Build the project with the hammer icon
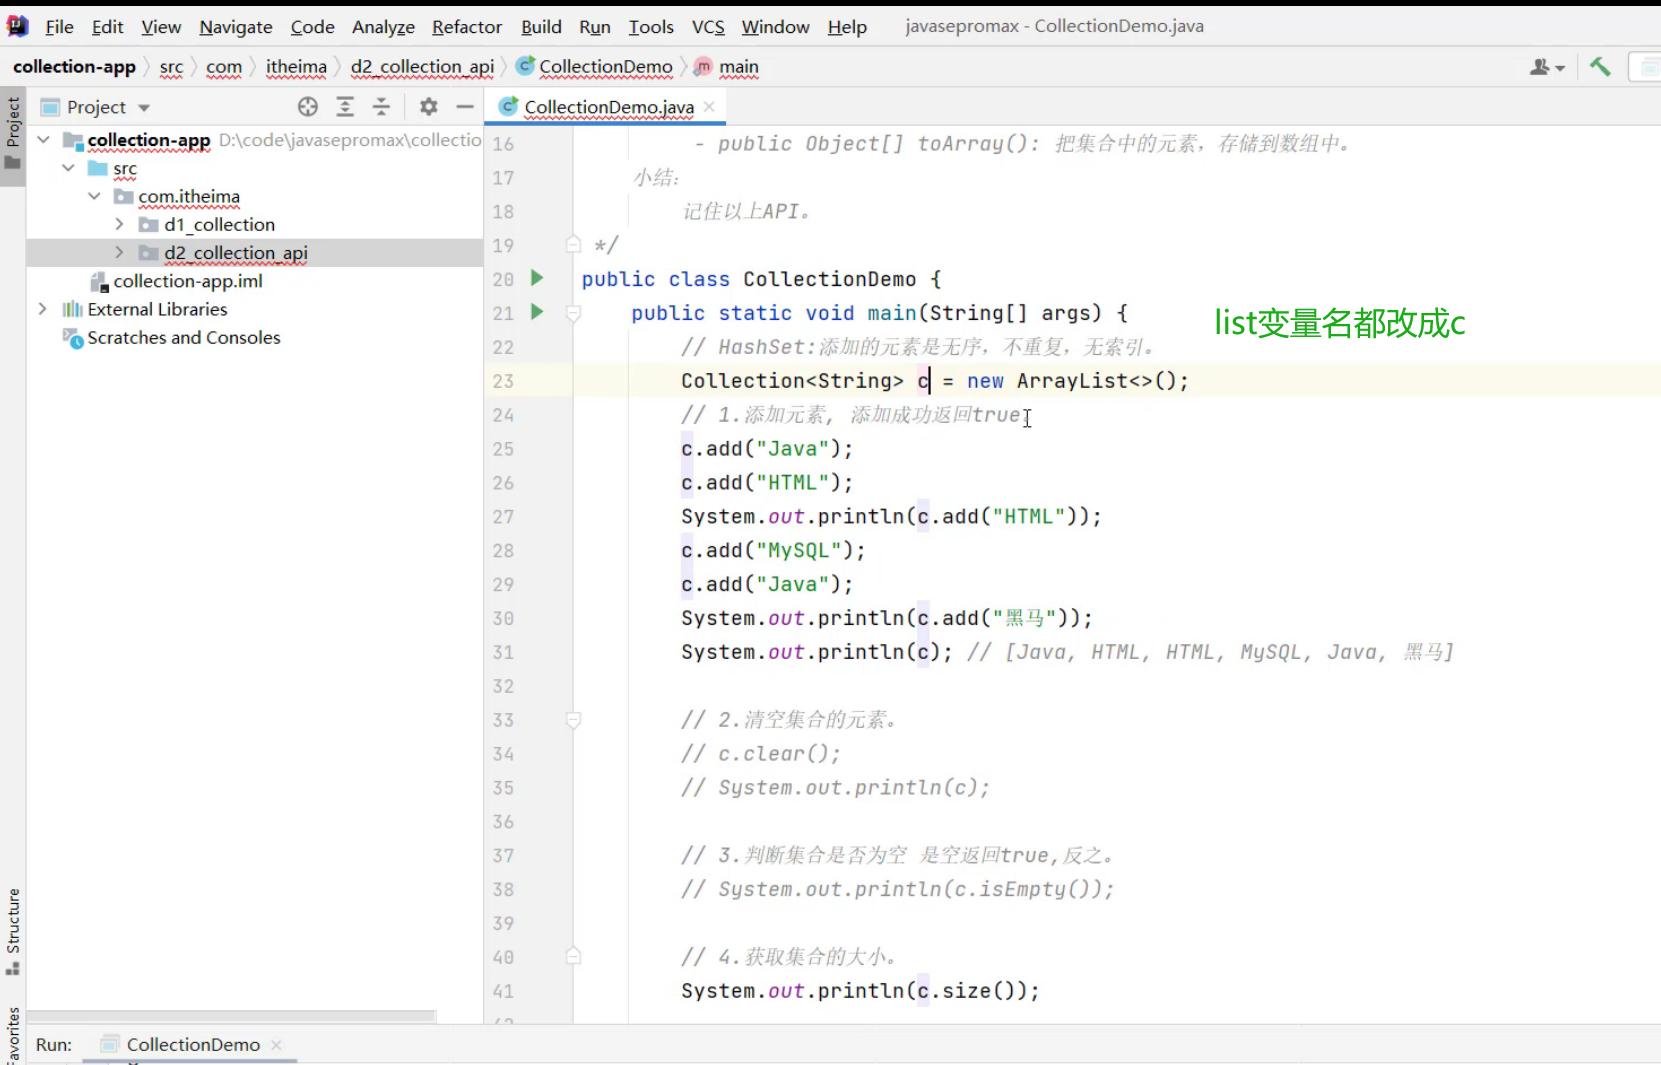 (1600, 67)
